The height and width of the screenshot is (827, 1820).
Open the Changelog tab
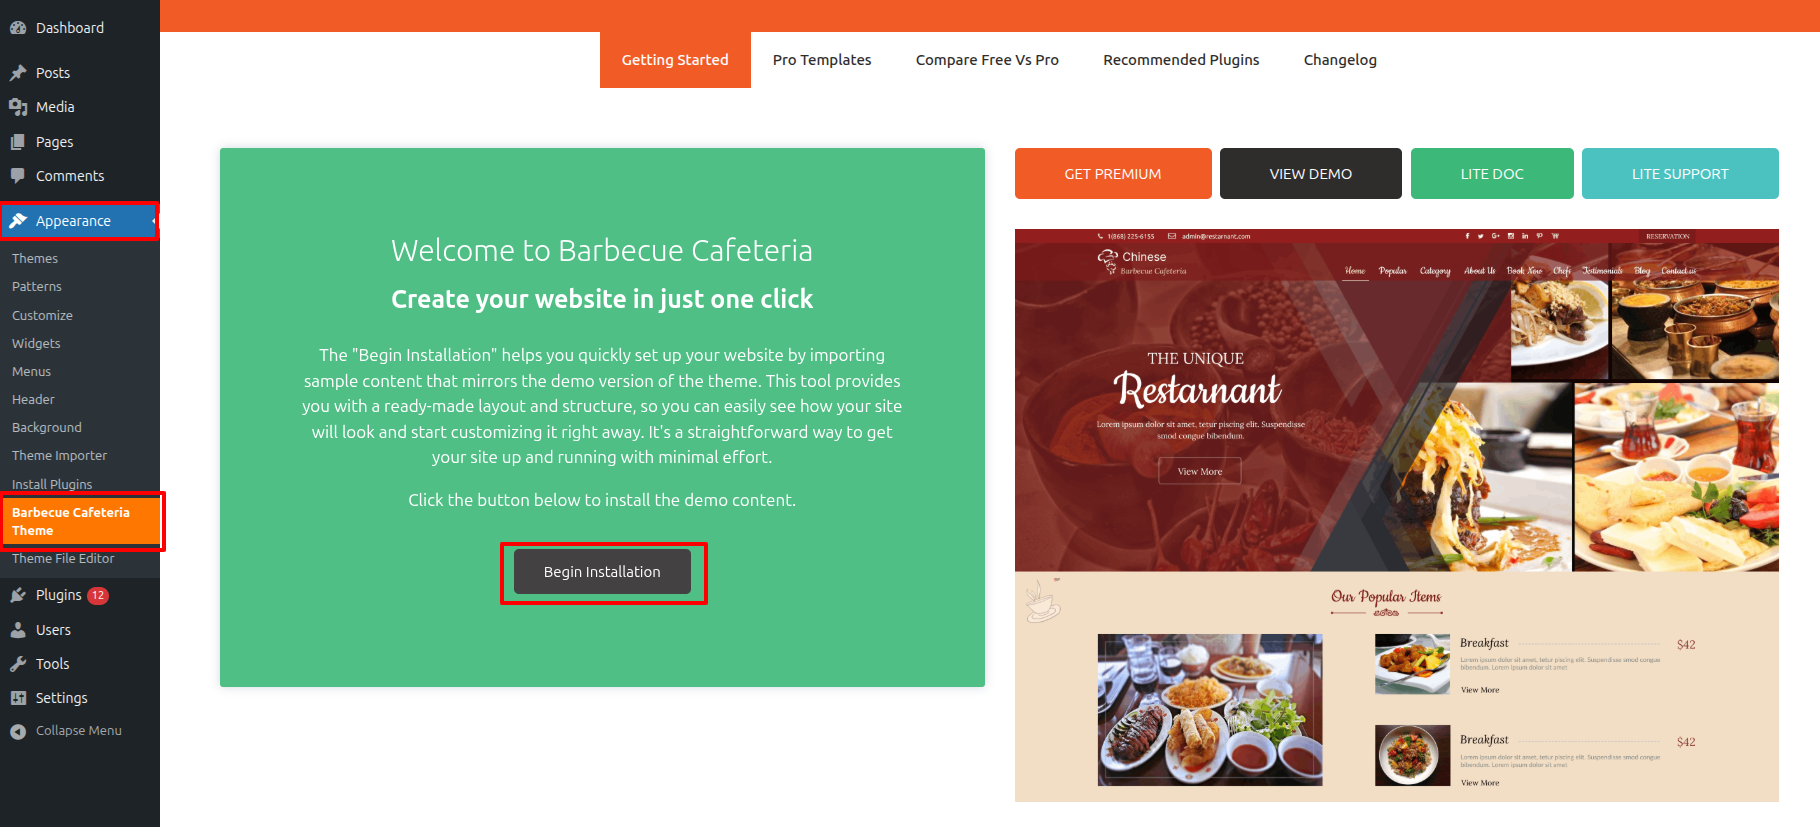pyautogui.click(x=1340, y=60)
